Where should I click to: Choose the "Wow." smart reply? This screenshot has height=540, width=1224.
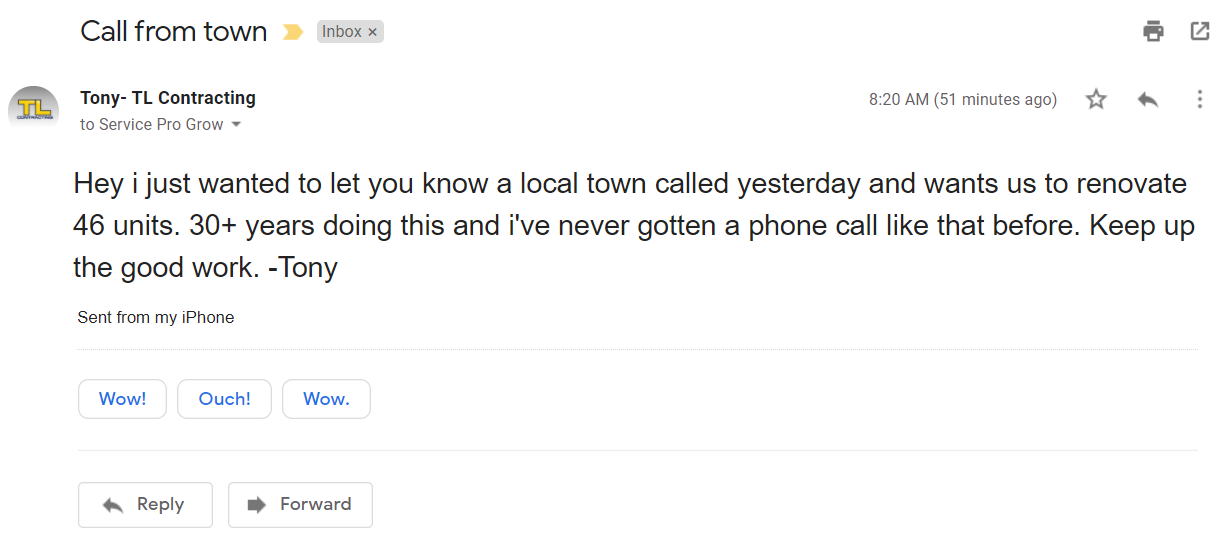click(x=326, y=399)
